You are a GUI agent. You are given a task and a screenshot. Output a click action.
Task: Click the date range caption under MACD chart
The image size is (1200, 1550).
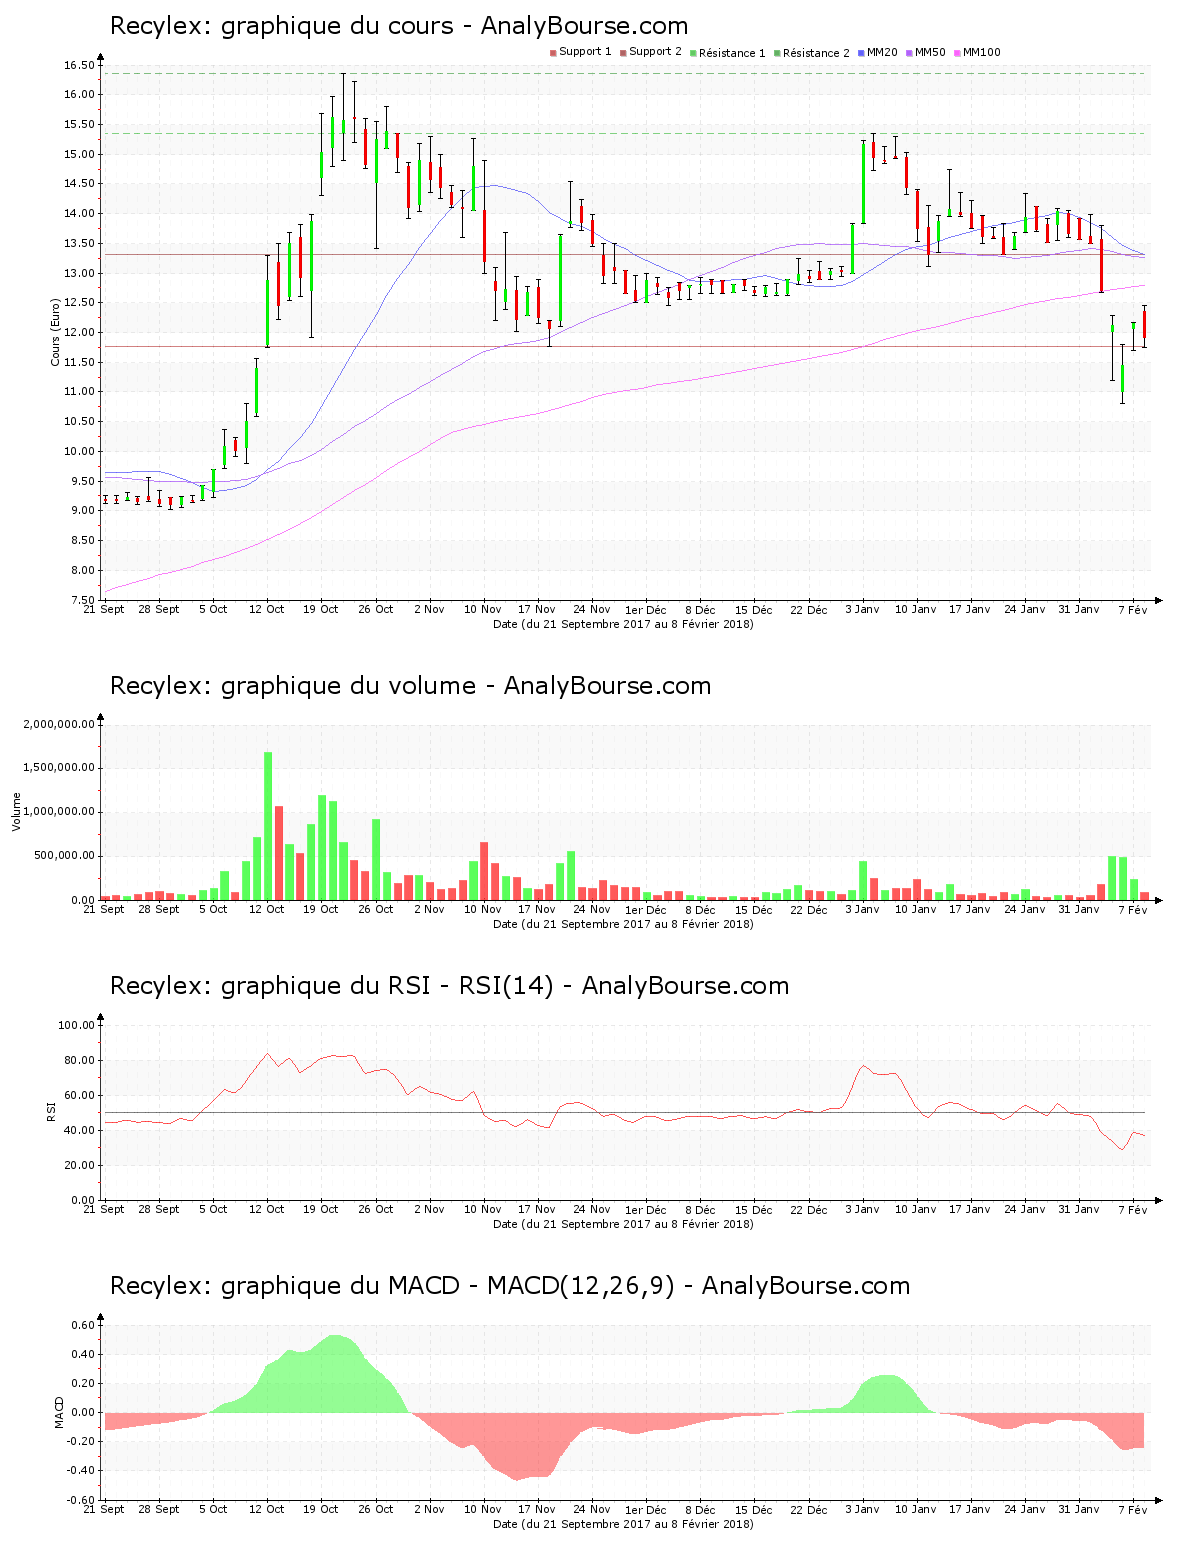point(624,1524)
